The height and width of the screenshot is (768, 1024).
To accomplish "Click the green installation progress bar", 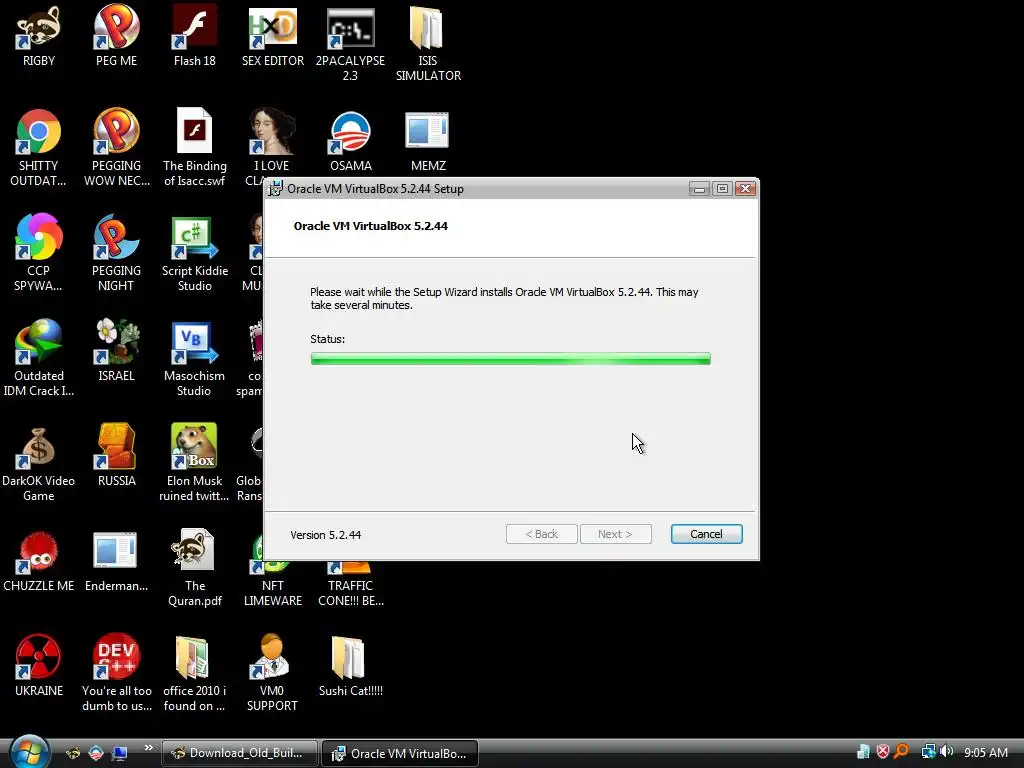I will (511, 359).
